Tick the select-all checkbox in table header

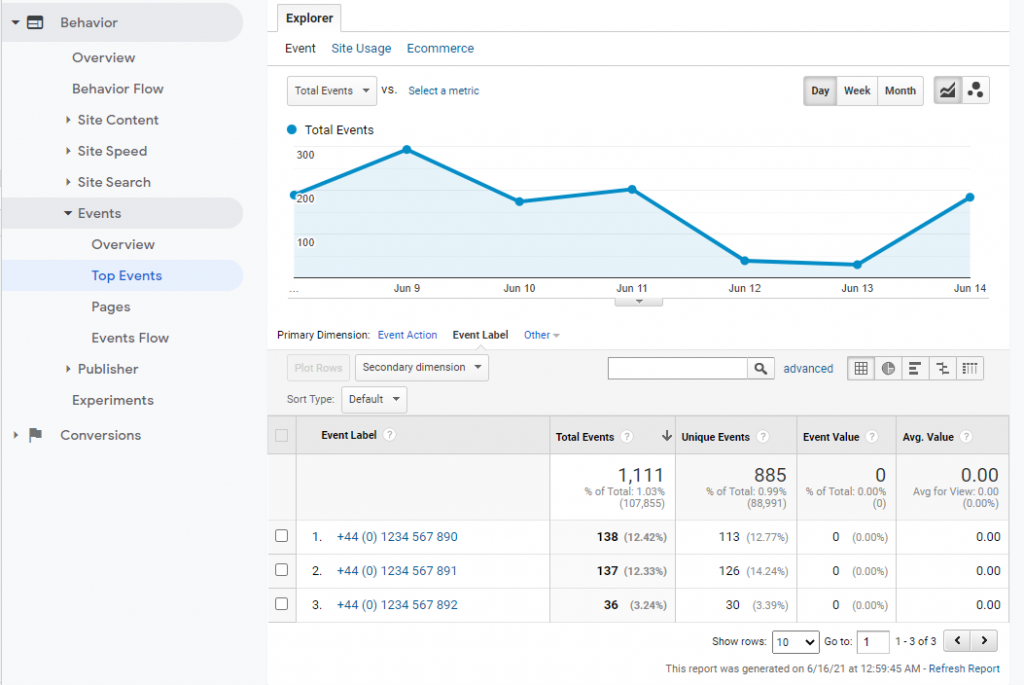(x=282, y=435)
